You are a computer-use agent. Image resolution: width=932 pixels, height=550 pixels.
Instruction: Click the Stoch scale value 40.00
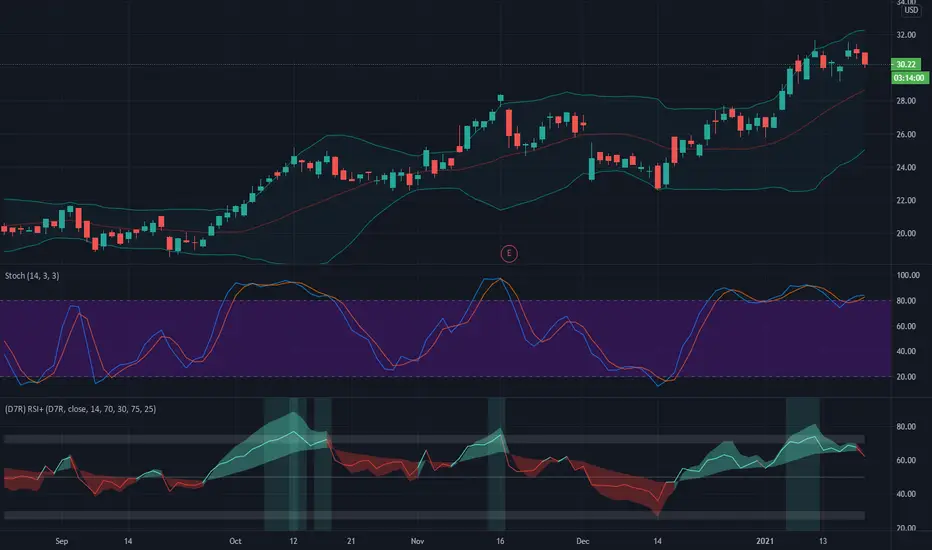pos(906,351)
